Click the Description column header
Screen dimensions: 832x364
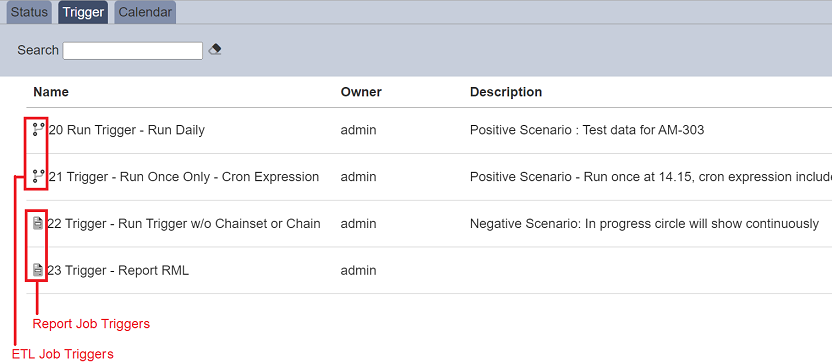tap(506, 92)
